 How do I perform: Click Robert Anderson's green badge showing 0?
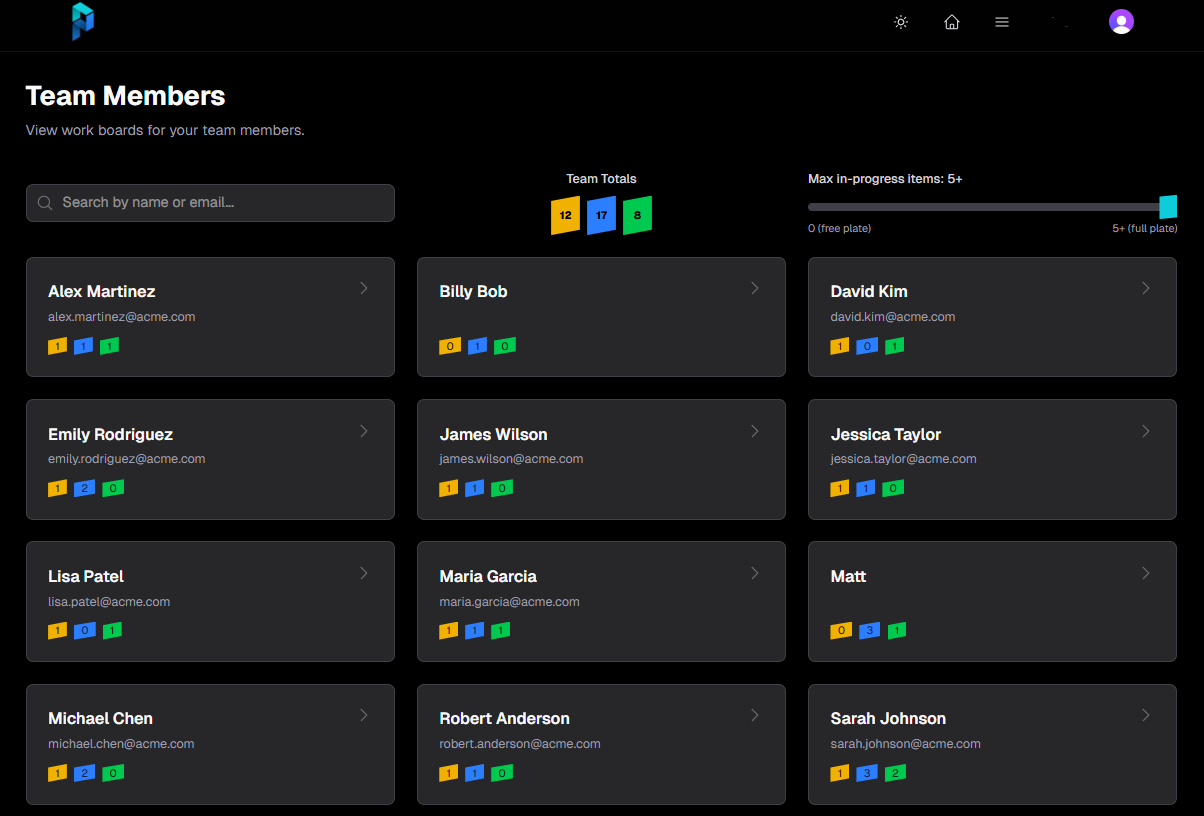pyautogui.click(x=503, y=773)
